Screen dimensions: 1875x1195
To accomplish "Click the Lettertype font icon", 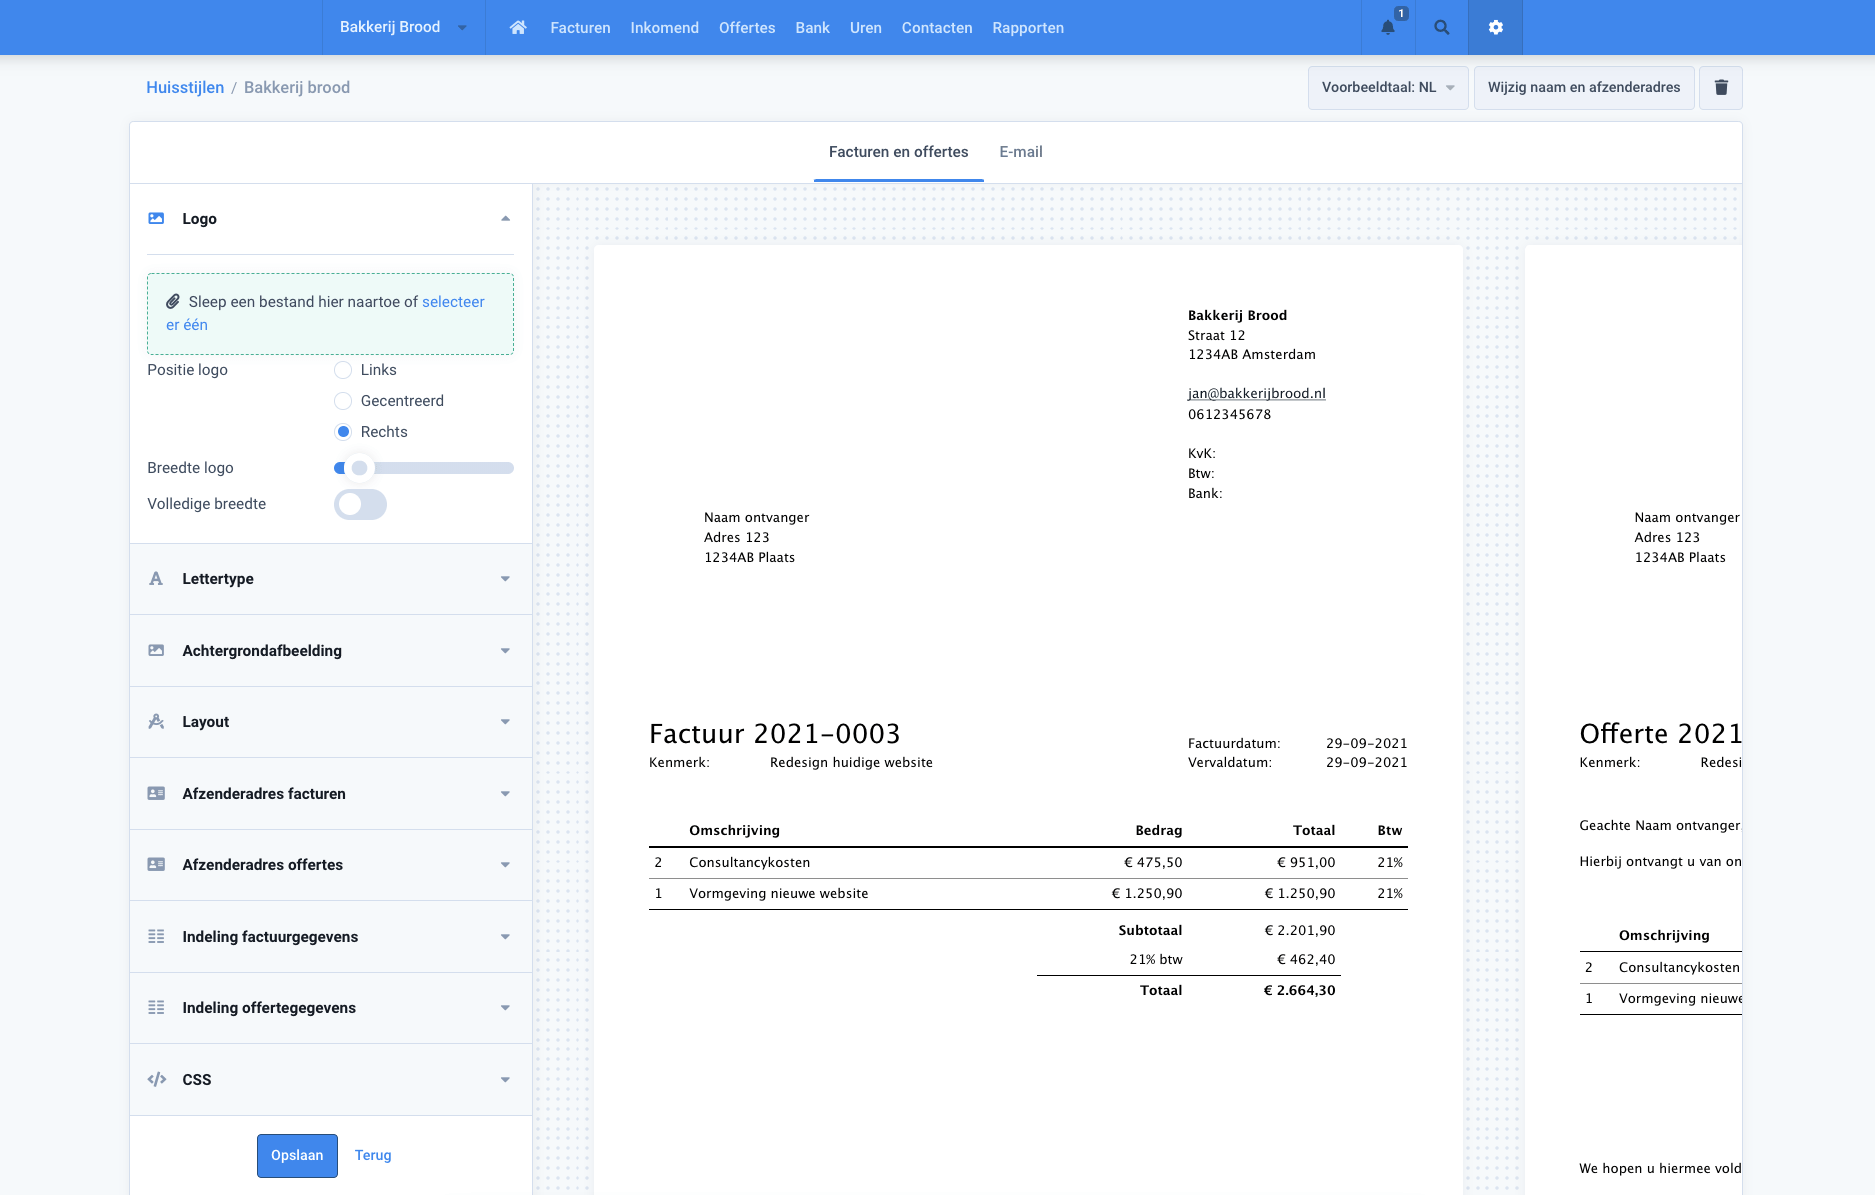I will [x=156, y=579].
